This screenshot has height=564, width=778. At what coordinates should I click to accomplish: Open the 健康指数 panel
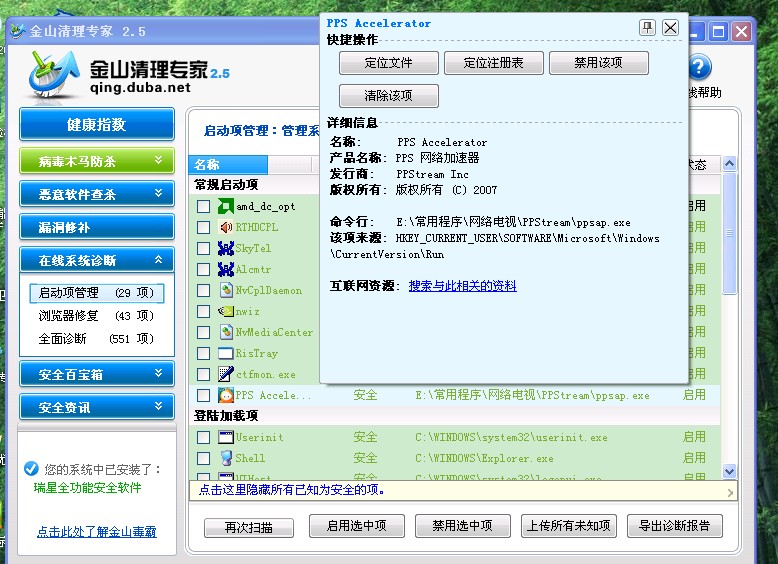[97, 125]
